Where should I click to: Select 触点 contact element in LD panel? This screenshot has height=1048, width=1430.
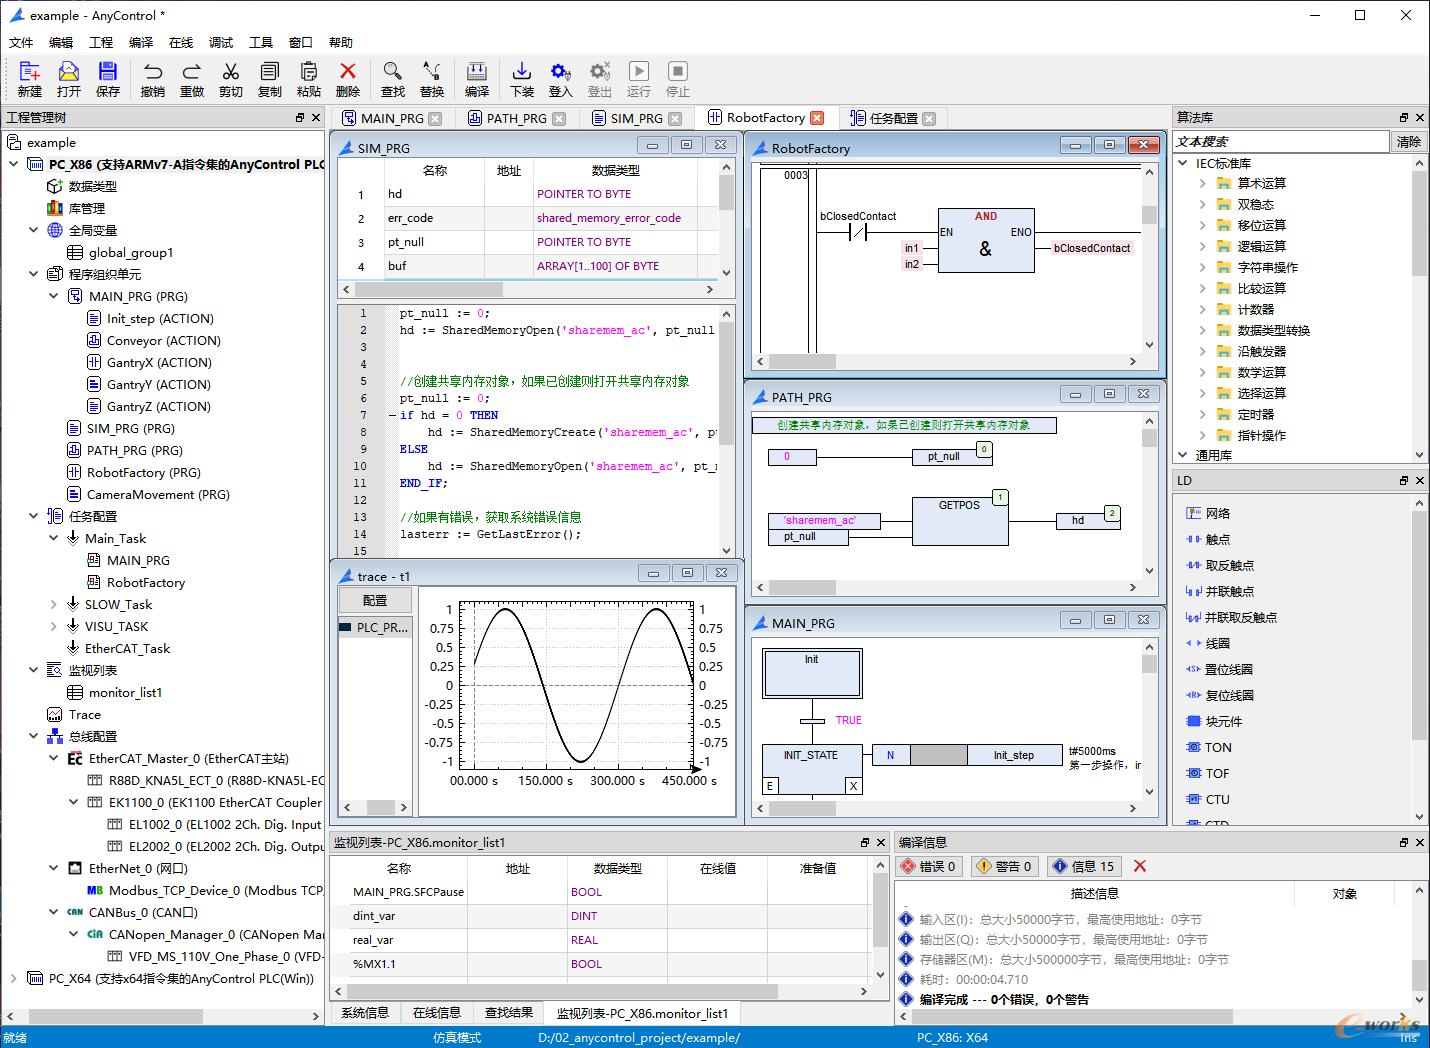(1208, 539)
